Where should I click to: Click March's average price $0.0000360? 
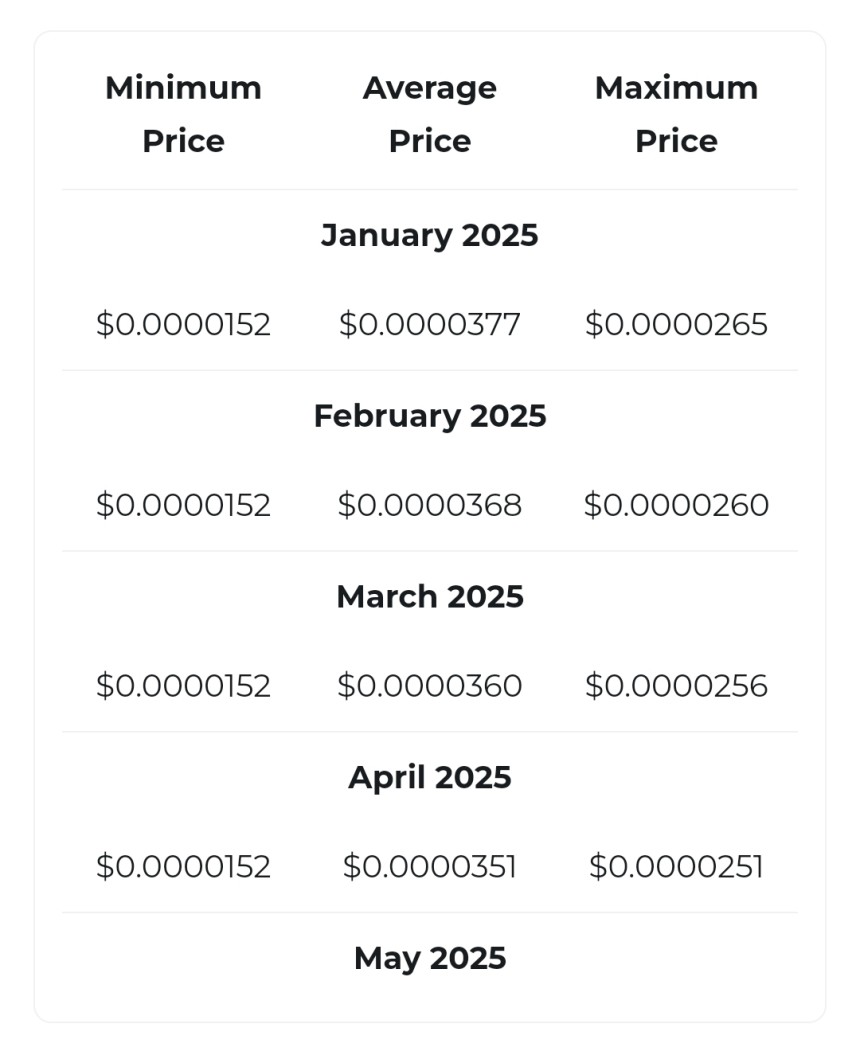tap(430, 687)
